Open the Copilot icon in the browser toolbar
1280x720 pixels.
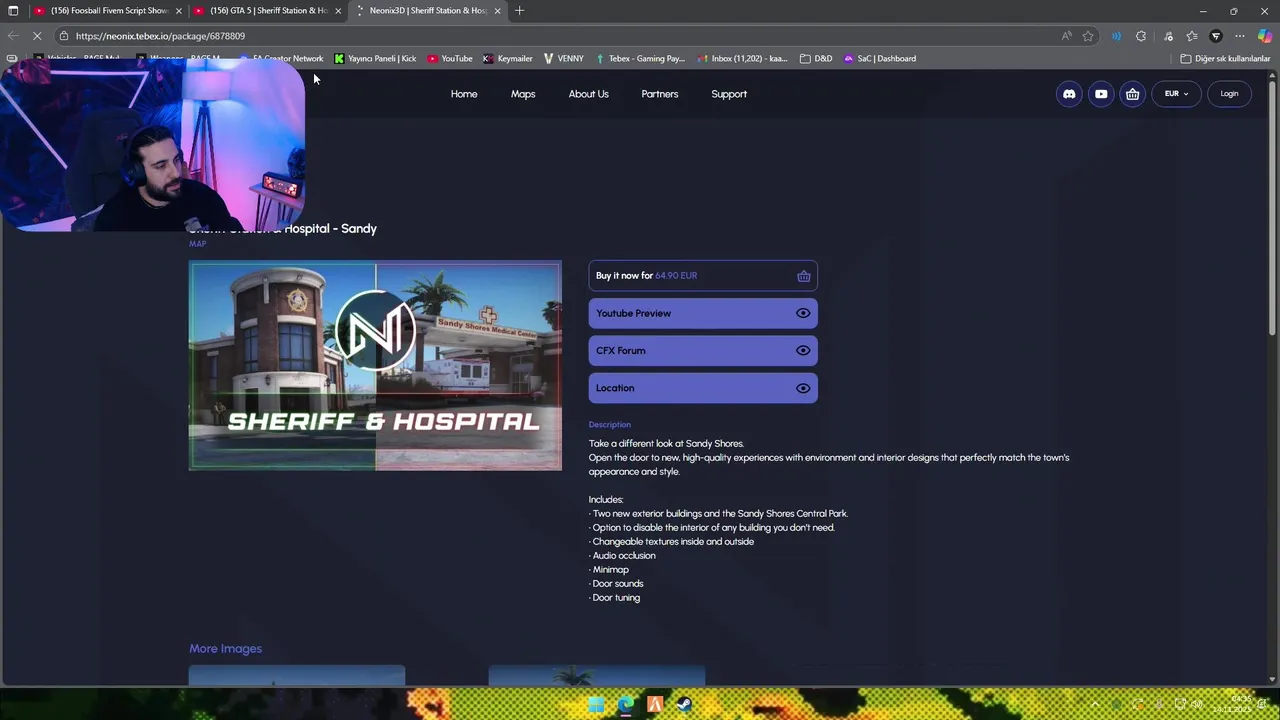pyautogui.click(x=1265, y=36)
